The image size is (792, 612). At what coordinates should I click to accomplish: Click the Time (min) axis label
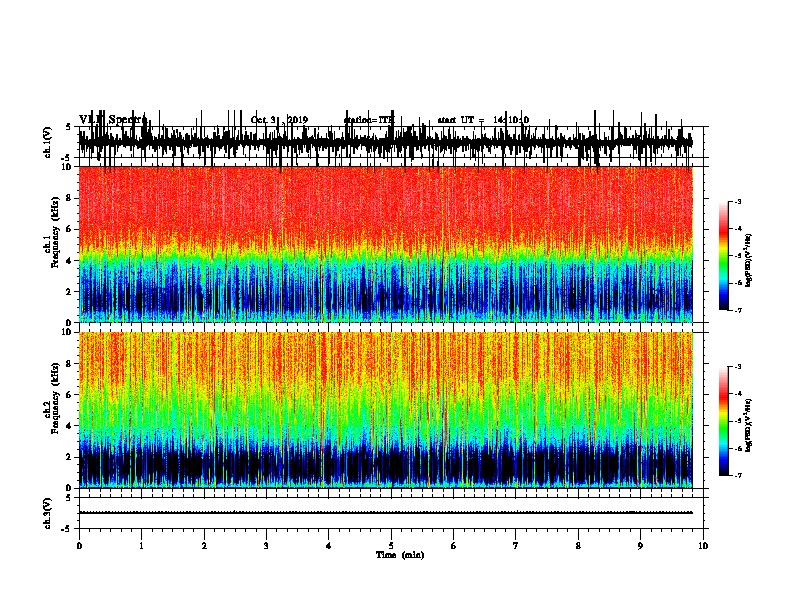(x=400, y=555)
